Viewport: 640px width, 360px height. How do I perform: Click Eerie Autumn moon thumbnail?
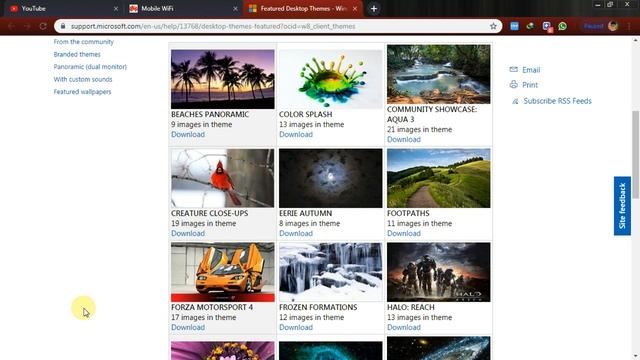[x=331, y=178]
